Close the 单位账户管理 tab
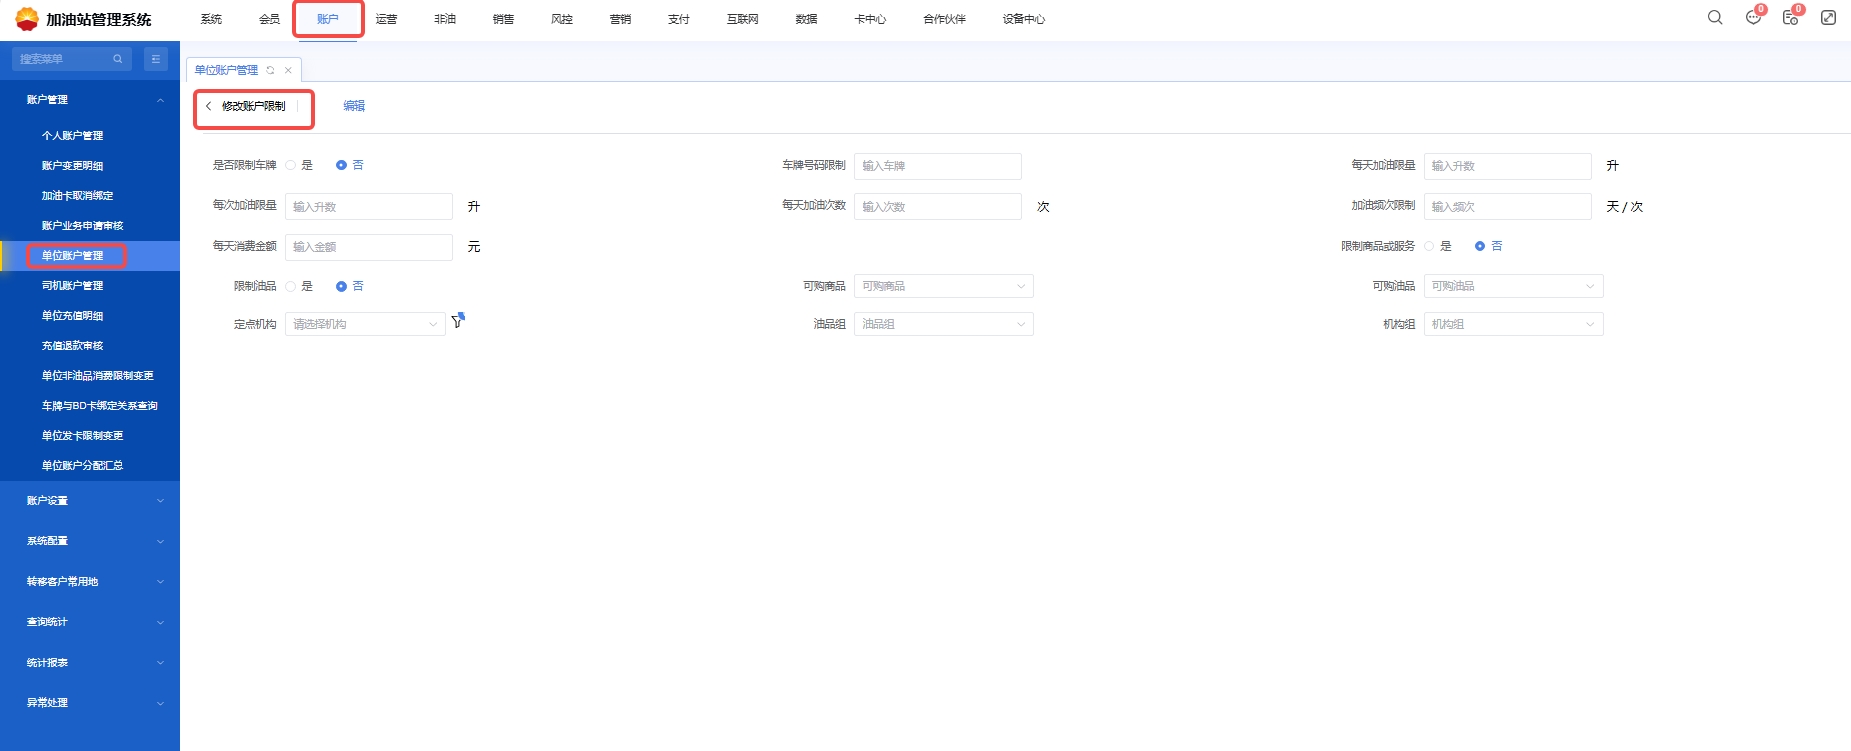The height and width of the screenshot is (751, 1851). 288,70
